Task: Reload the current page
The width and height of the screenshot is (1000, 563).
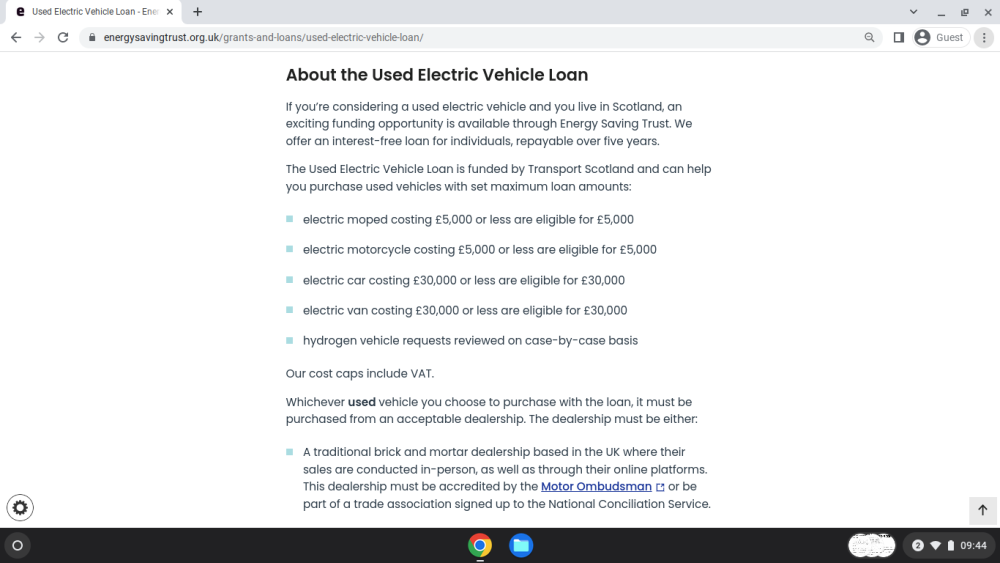Action: [62, 38]
